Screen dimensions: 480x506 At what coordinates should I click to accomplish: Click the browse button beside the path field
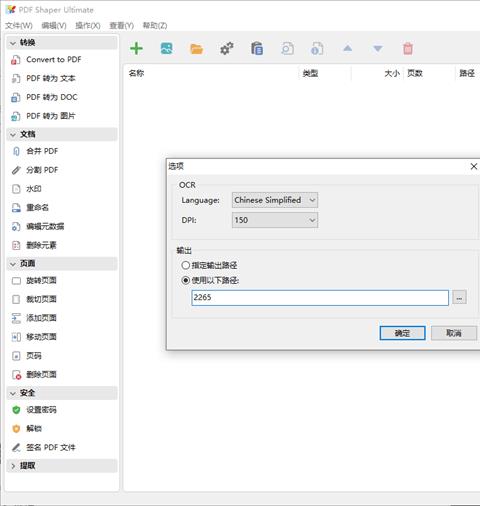459,298
